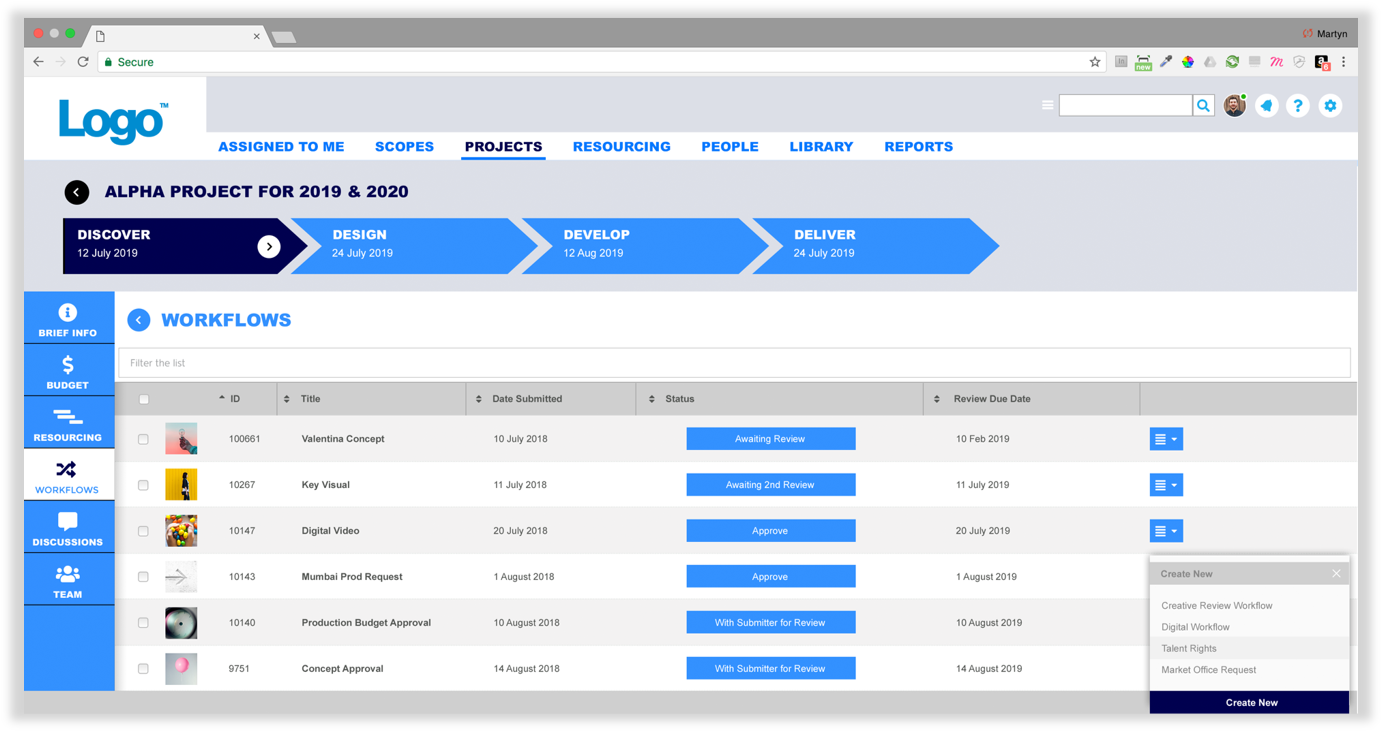
Task: Click the arrow circle in Discover phase
Action: 269,246
